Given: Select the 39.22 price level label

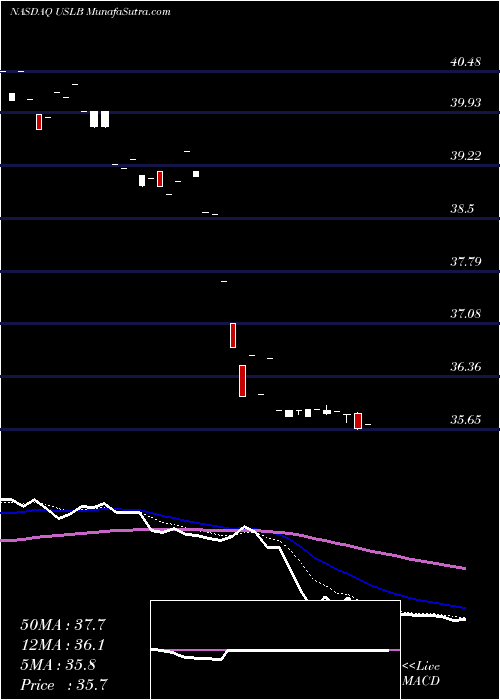Looking at the screenshot, I should pos(465,156).
